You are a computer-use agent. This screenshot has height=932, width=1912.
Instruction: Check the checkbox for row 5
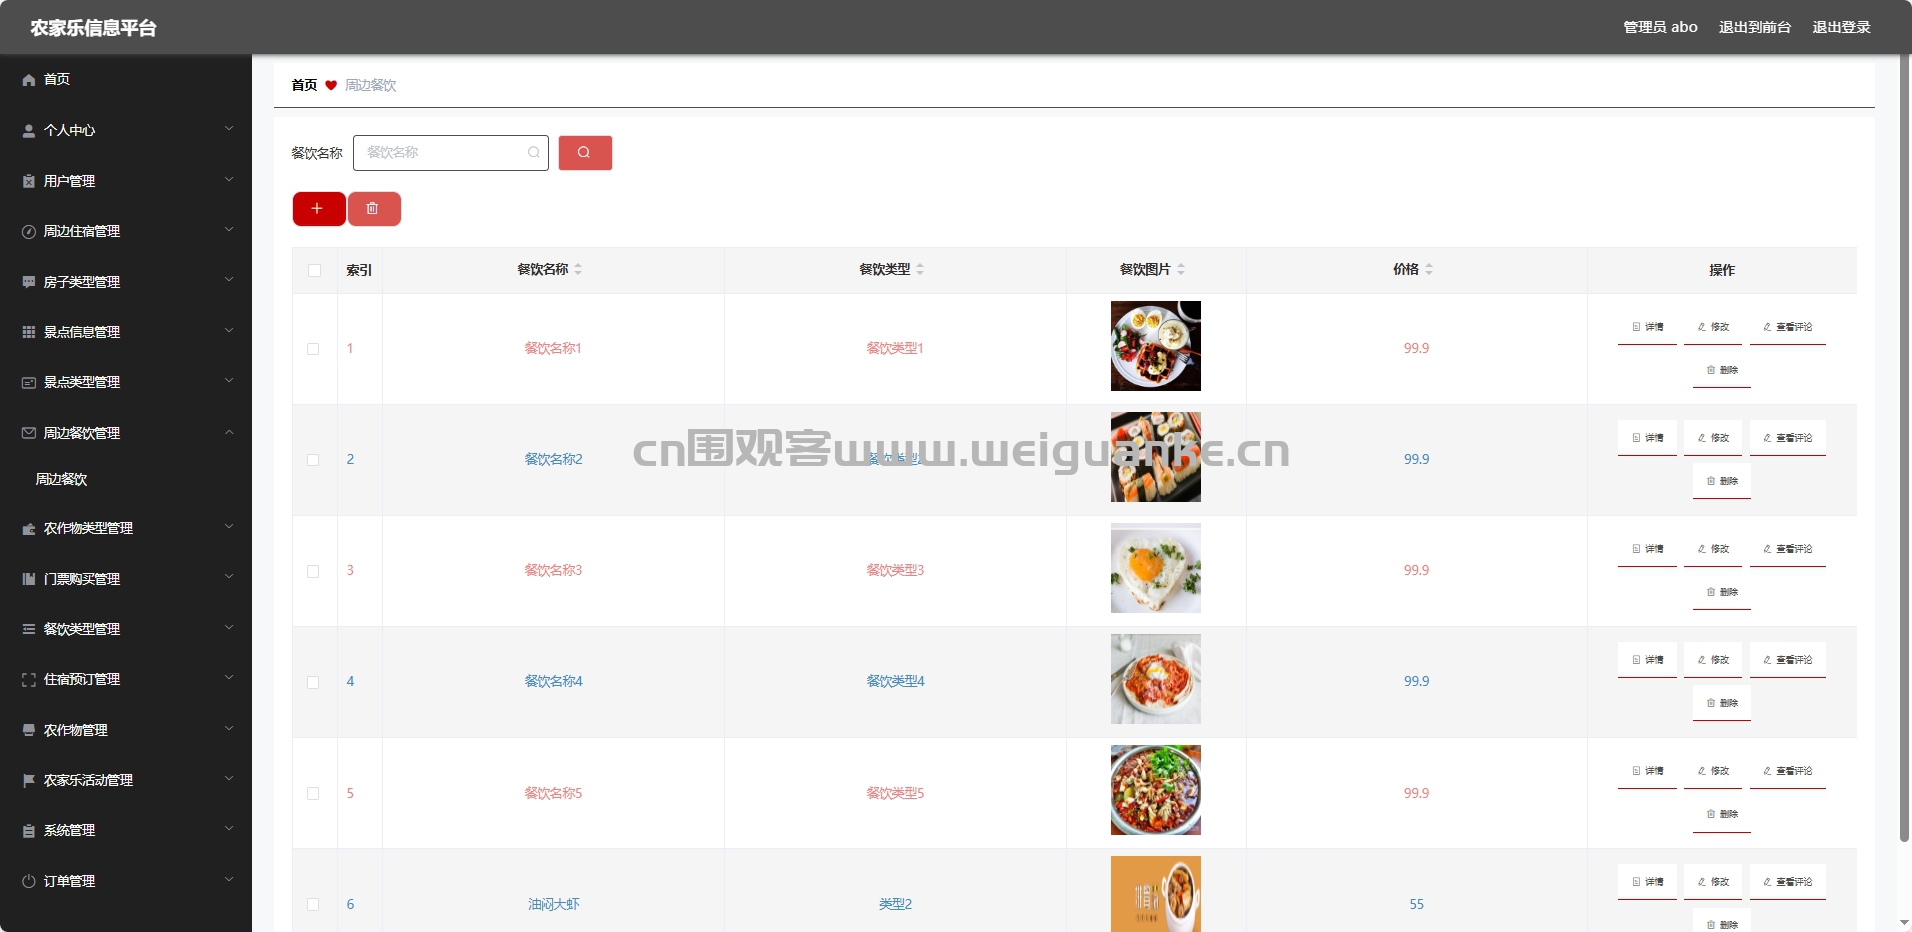(x=313, y=793)
